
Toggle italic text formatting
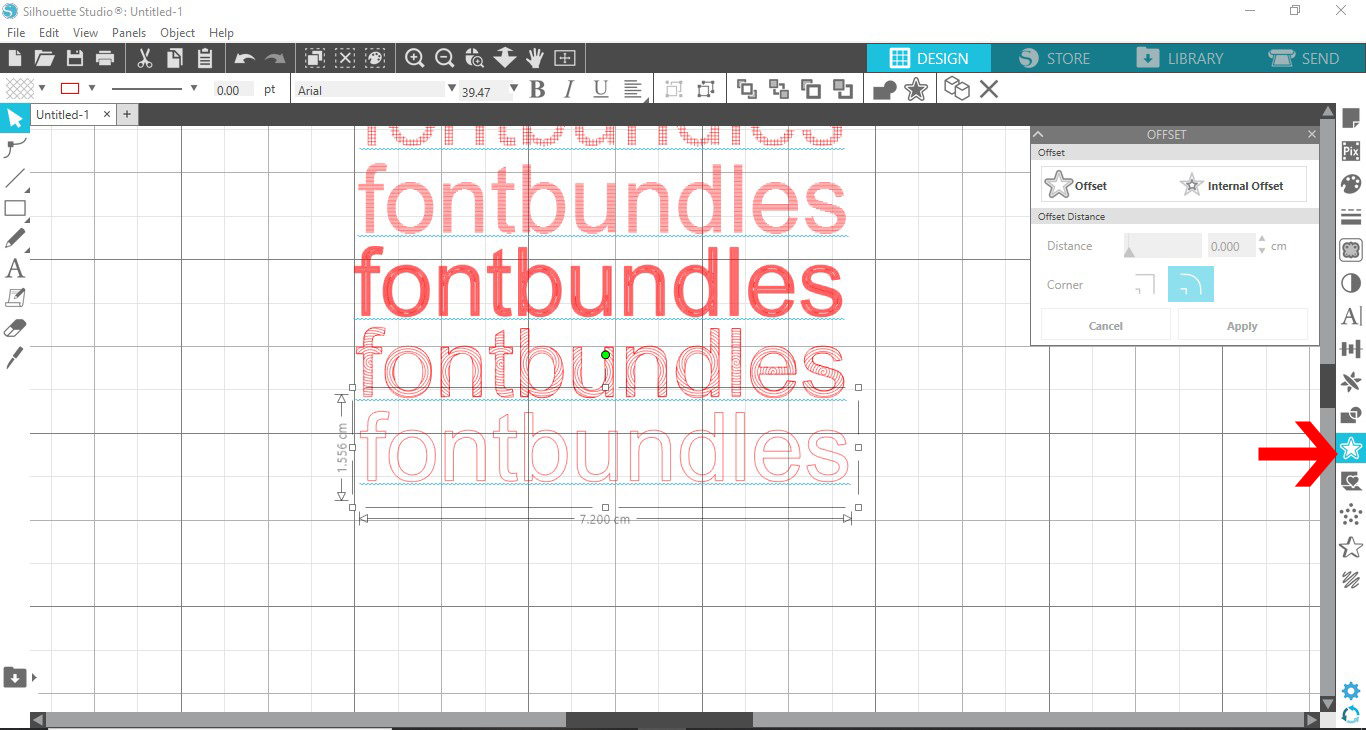coord(568,90)
